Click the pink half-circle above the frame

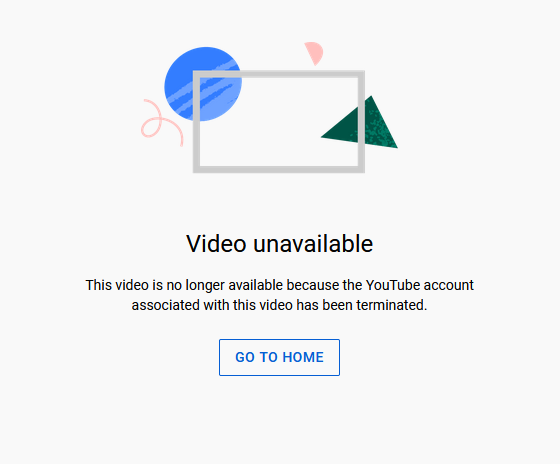click(x=314, y=53)
